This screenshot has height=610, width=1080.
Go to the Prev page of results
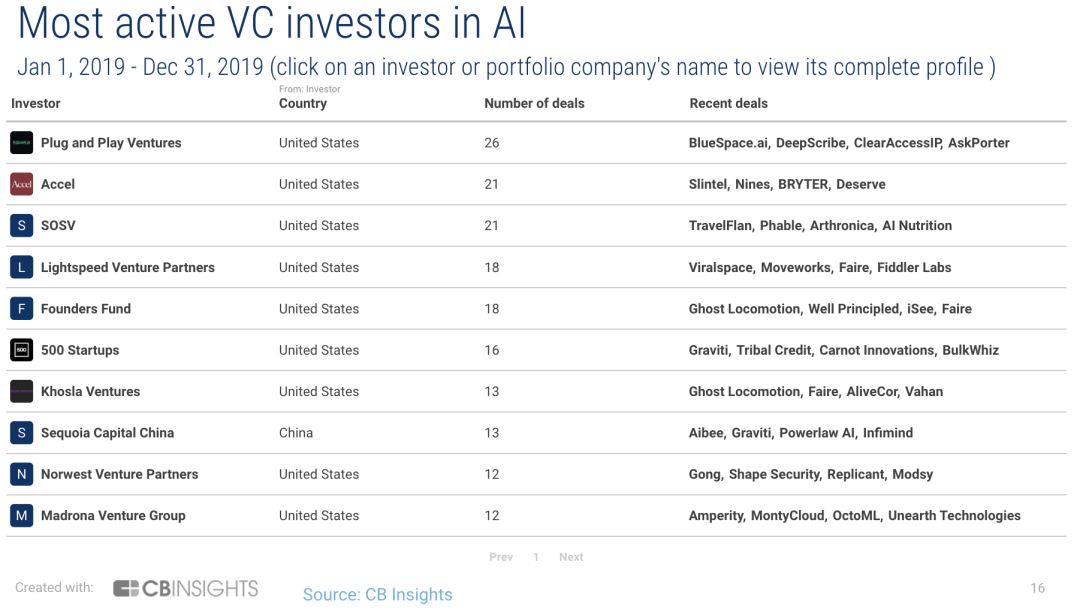[x=501, y=557]
